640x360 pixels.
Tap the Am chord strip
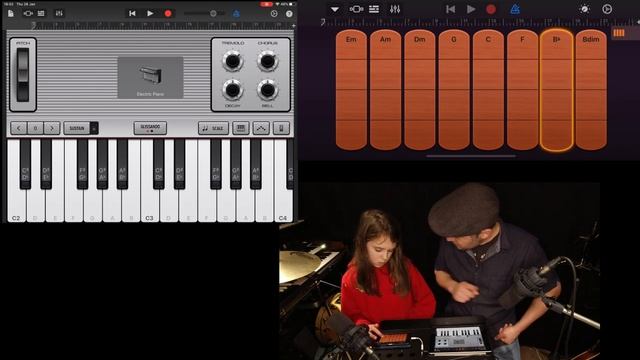coord(385,90)
